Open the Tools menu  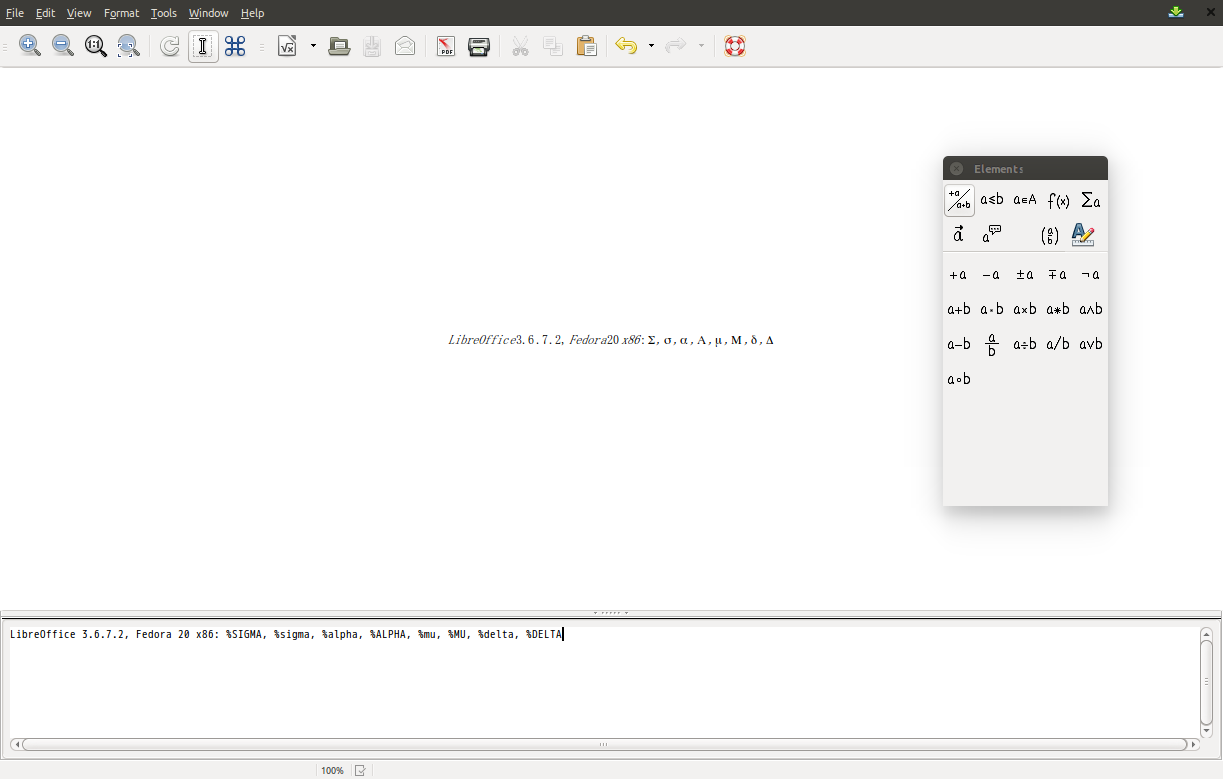coord(164,13)
